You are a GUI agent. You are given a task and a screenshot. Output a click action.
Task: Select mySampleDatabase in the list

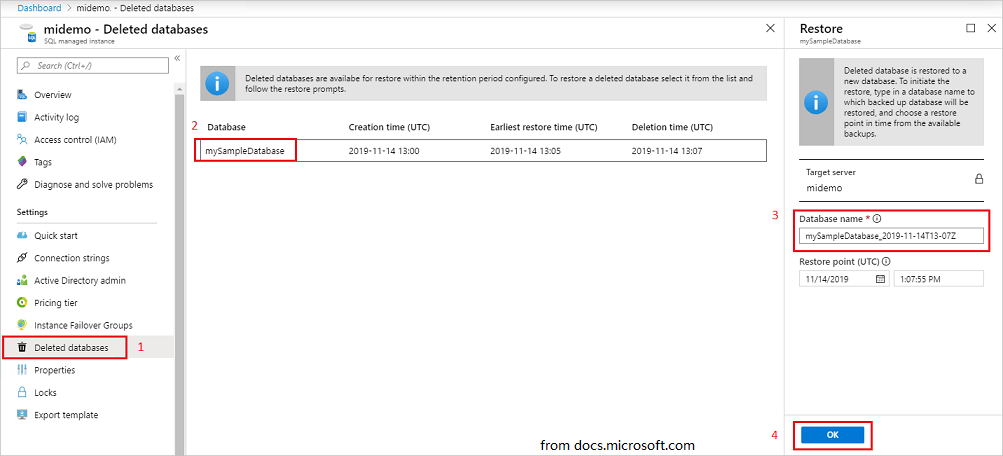coord(245,150)
